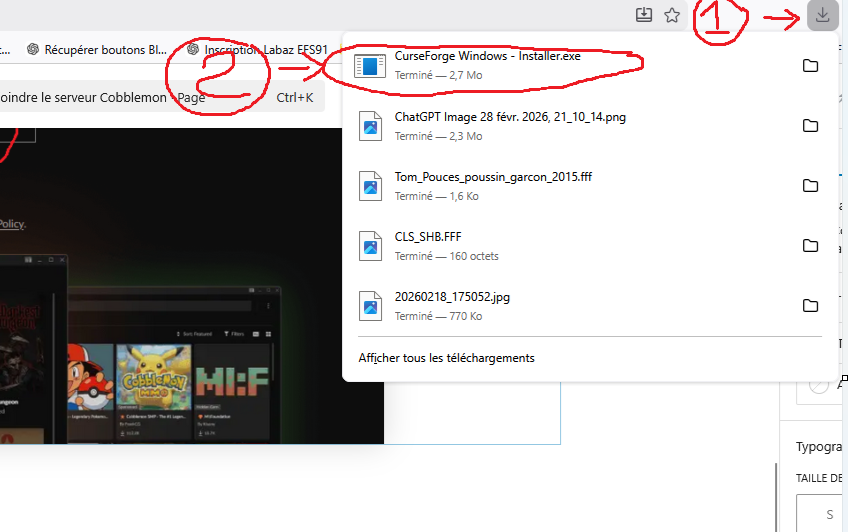Click the Downloads toolbar button
The height and width of the screenshot is (532, 848).
click(x=822, y=15)
